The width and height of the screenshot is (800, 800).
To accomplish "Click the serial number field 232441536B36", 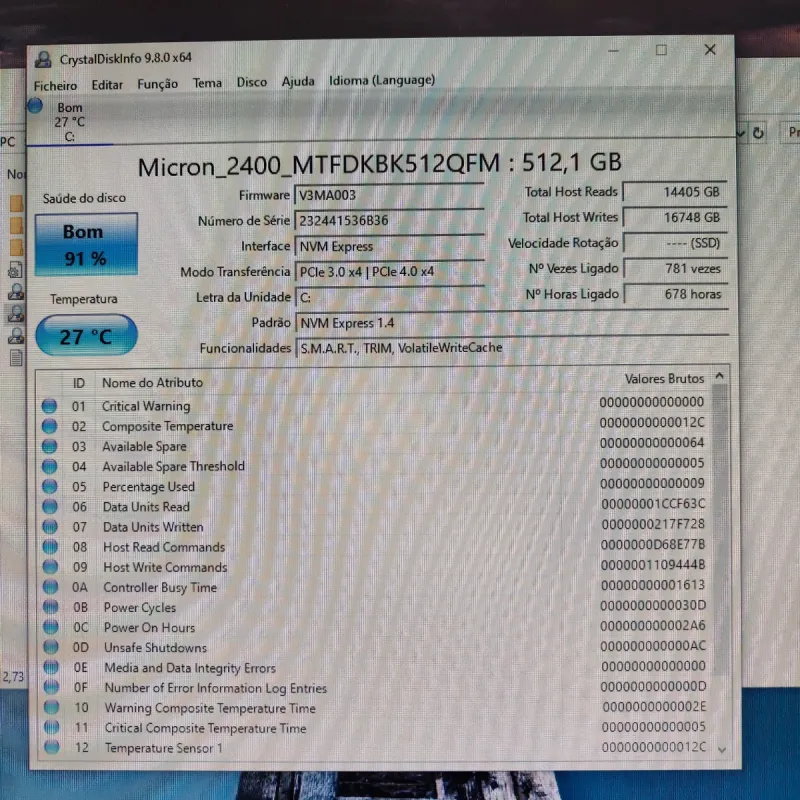I will 389,220.
